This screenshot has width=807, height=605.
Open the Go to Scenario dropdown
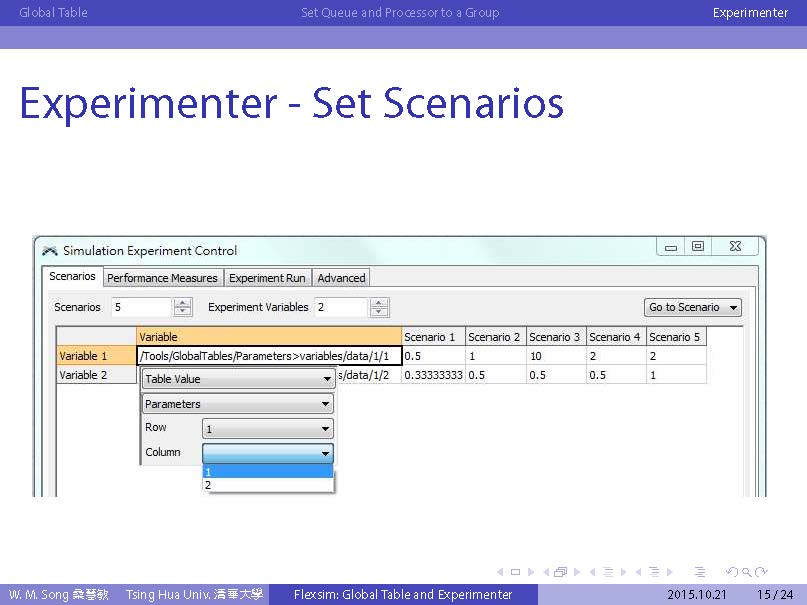click(693, 307)
